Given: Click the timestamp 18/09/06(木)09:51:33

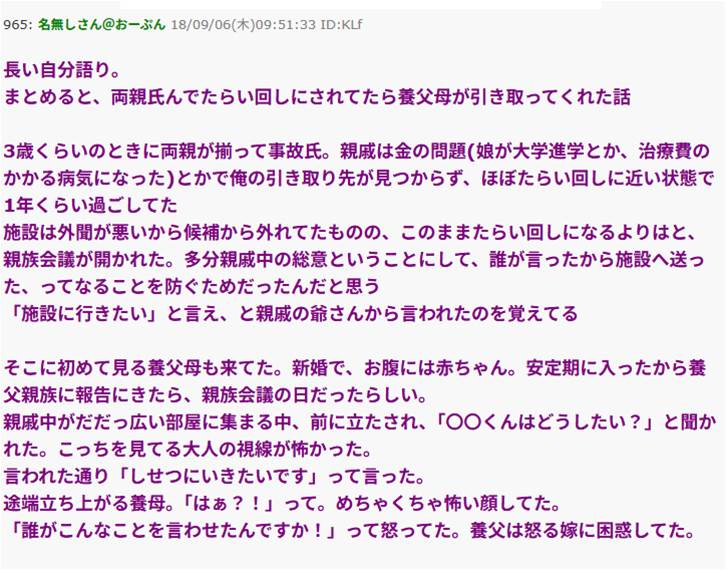Looking at the screenshot, I should point(243,24).
